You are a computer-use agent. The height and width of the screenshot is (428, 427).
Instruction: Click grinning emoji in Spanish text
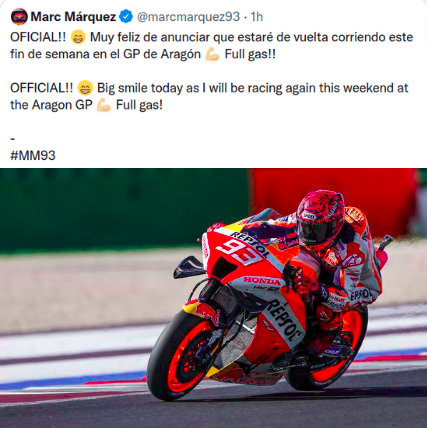[78, 38]
